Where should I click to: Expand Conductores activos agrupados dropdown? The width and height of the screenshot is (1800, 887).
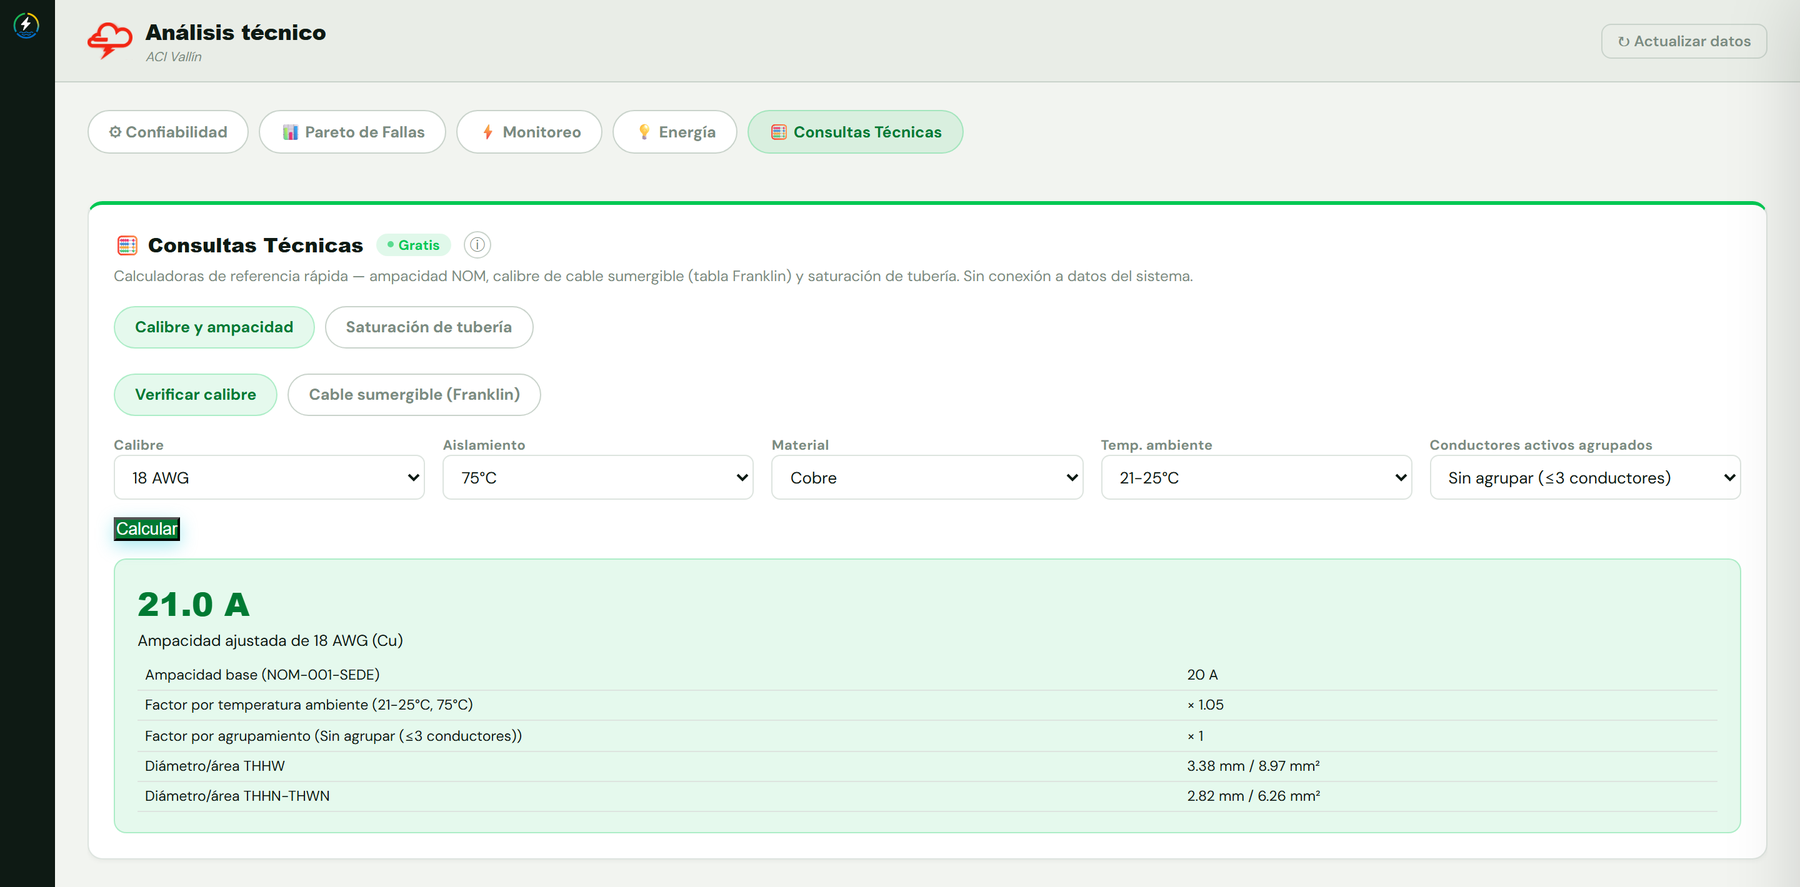point(1585,478)
